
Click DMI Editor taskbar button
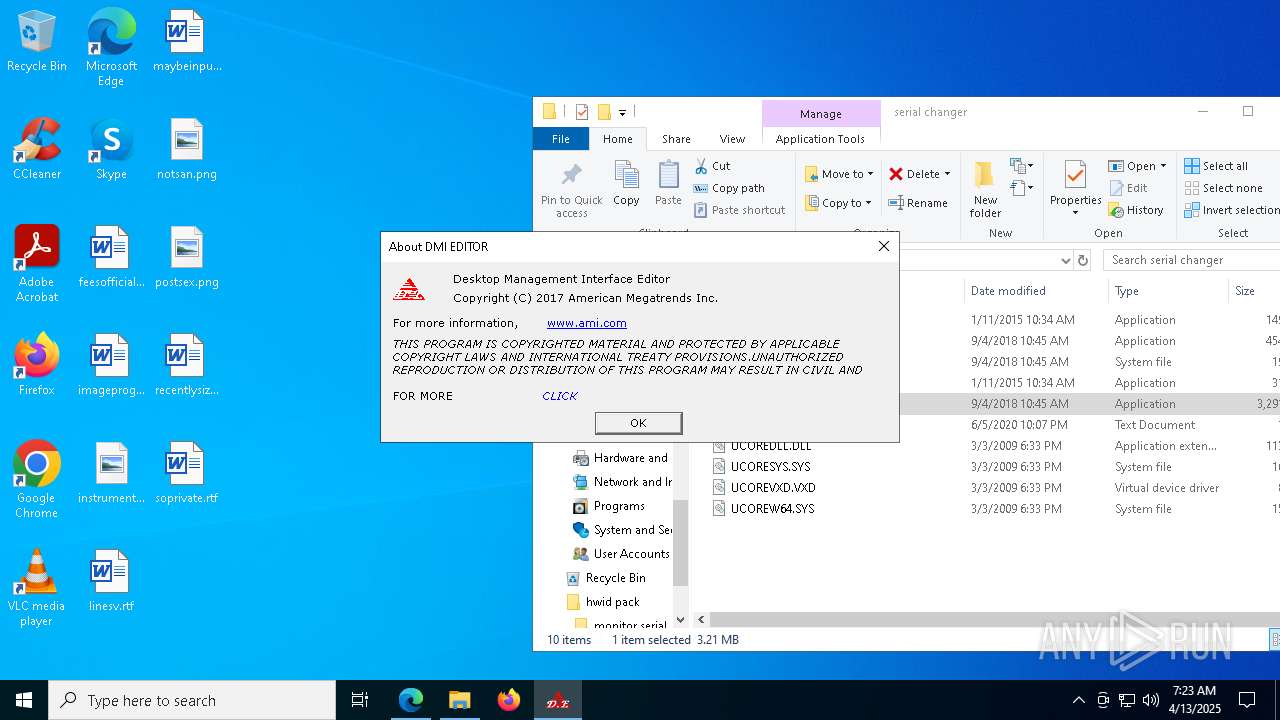point(557,700)
